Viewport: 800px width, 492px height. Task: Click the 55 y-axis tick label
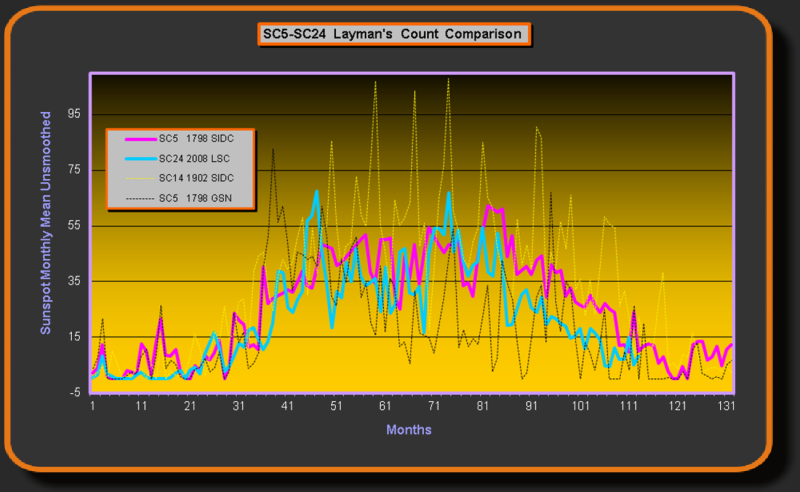72,226
